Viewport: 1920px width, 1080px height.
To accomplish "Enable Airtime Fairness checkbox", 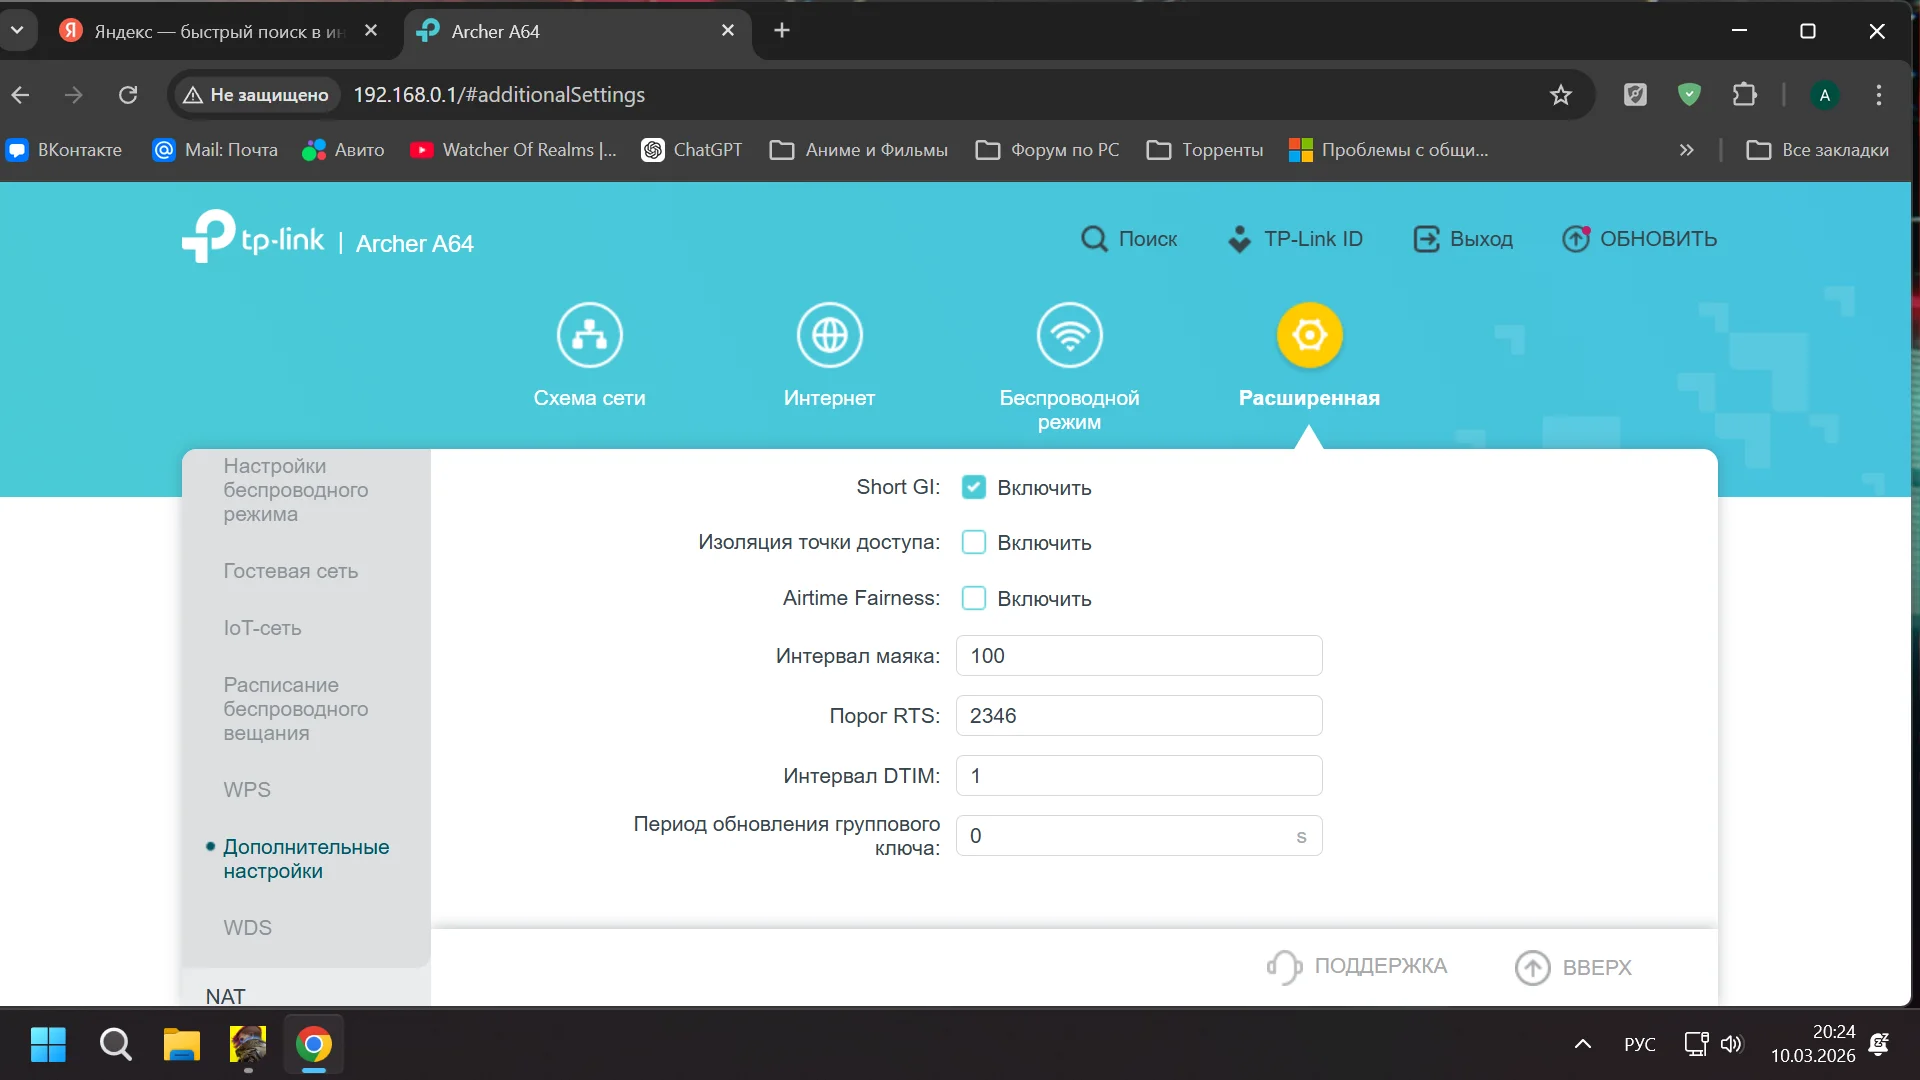I will click(973, 598).
